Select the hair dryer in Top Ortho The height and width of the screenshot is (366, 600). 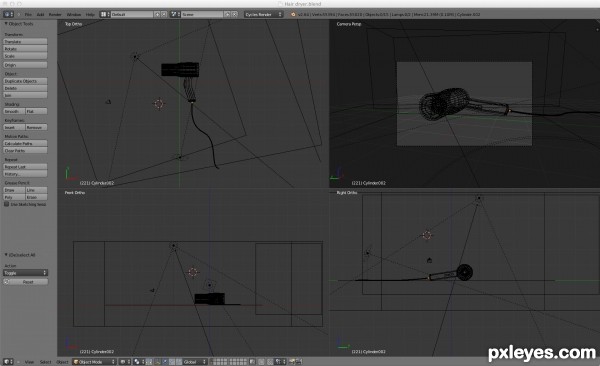pyautogui.click(x=180, y=70)
